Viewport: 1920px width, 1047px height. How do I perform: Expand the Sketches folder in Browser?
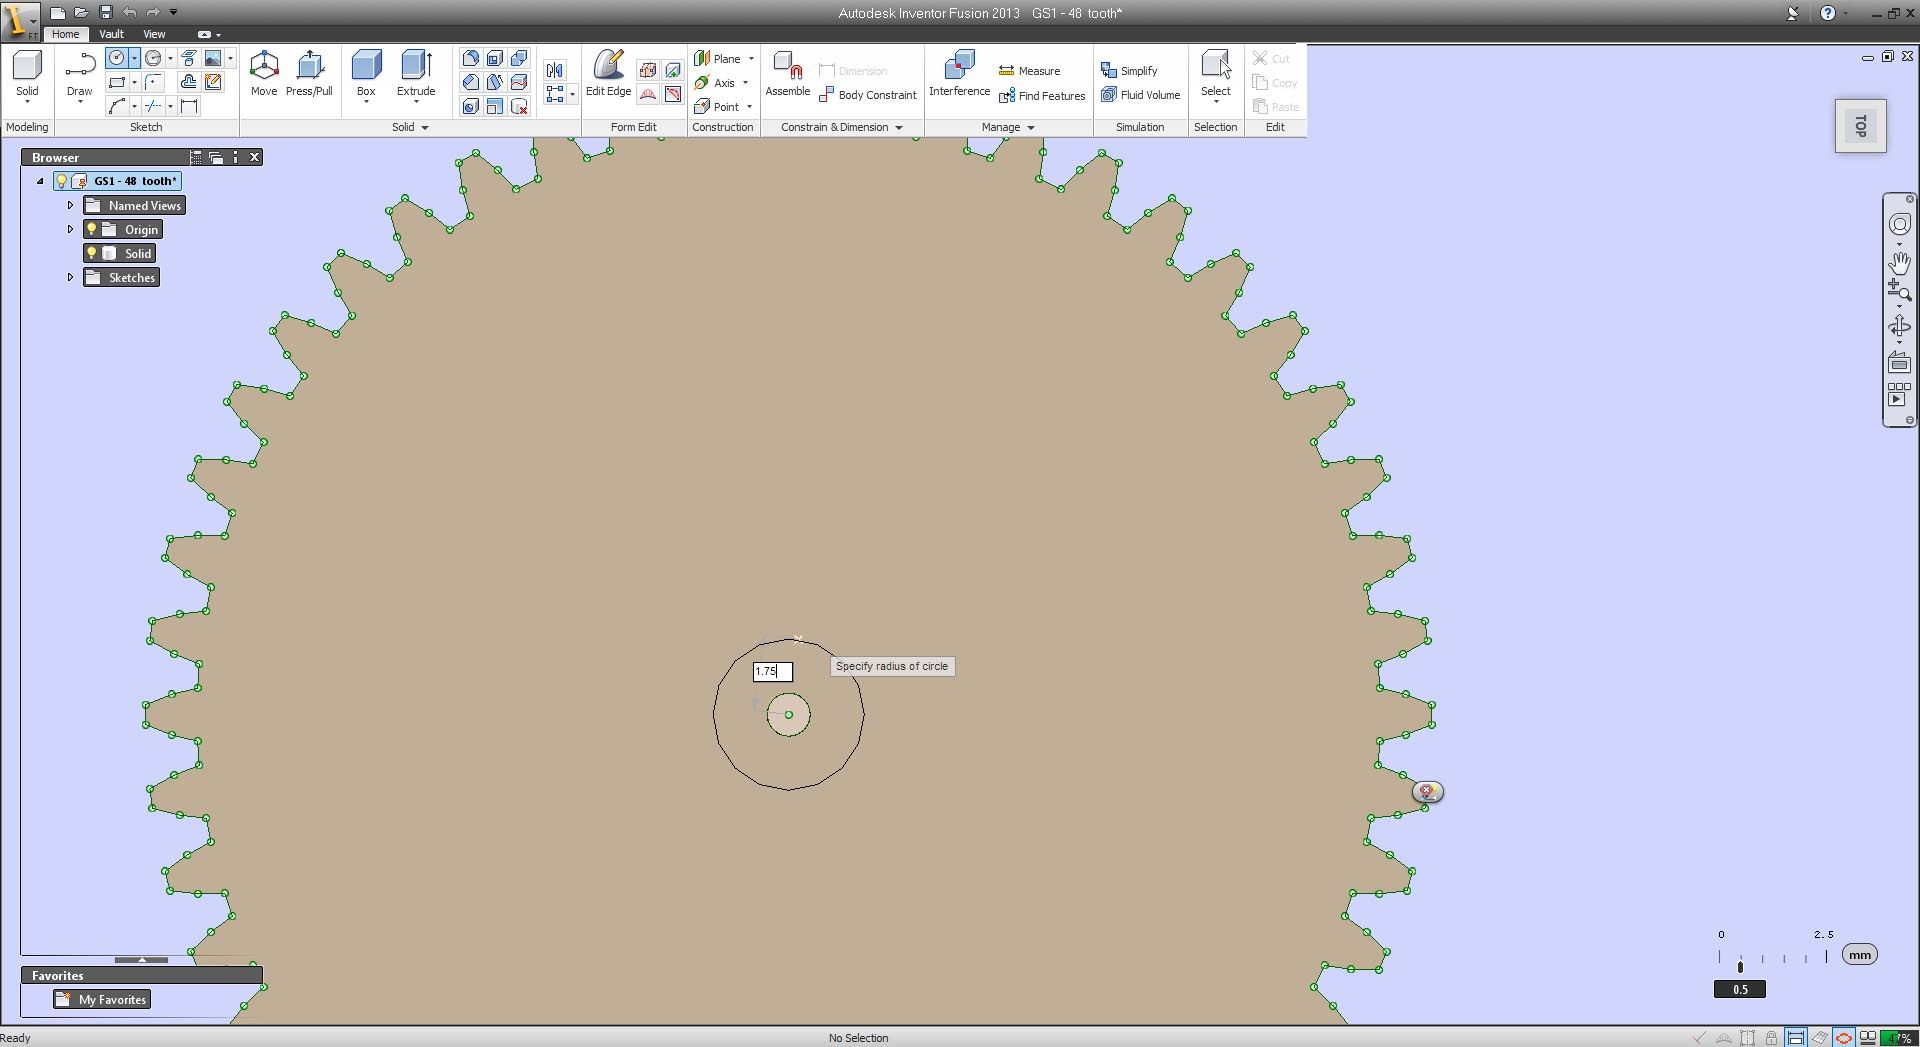click(70, 277)
